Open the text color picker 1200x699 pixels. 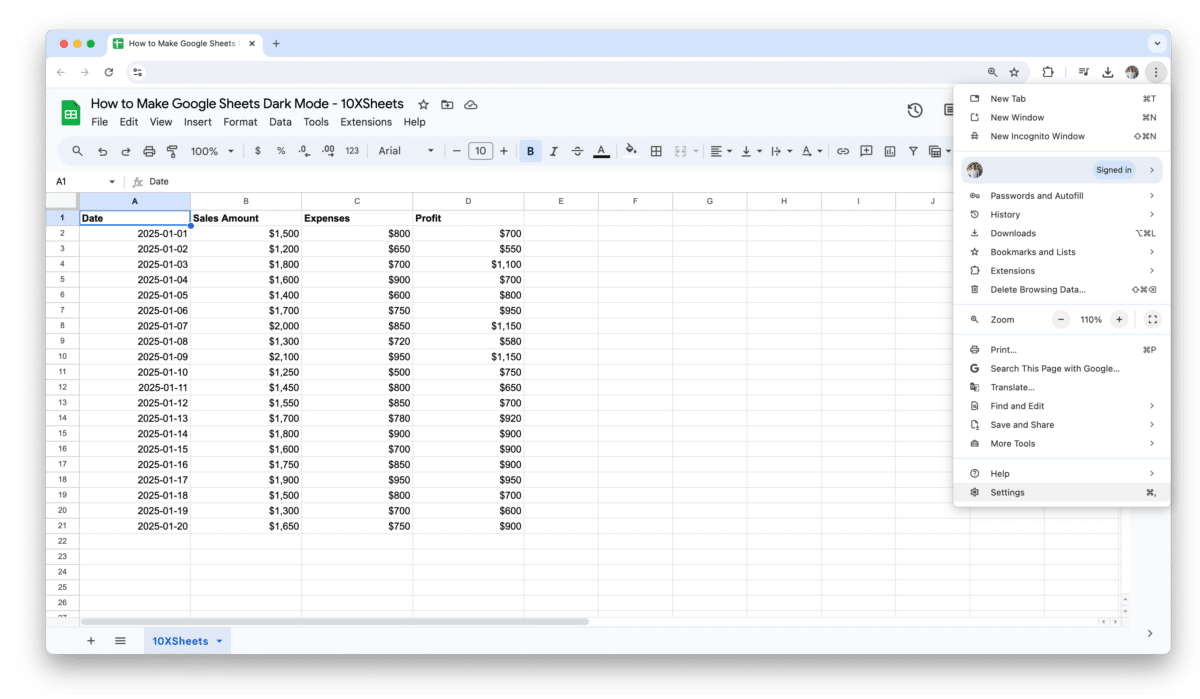point(600,151)
